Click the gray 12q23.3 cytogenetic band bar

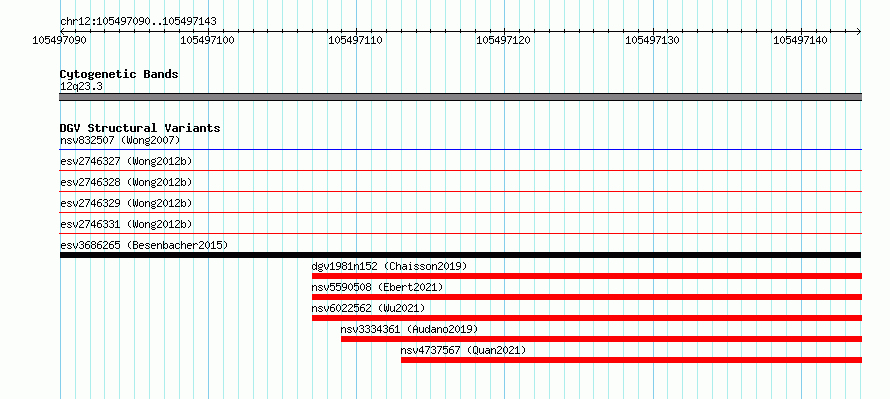[x=461, y=97]
